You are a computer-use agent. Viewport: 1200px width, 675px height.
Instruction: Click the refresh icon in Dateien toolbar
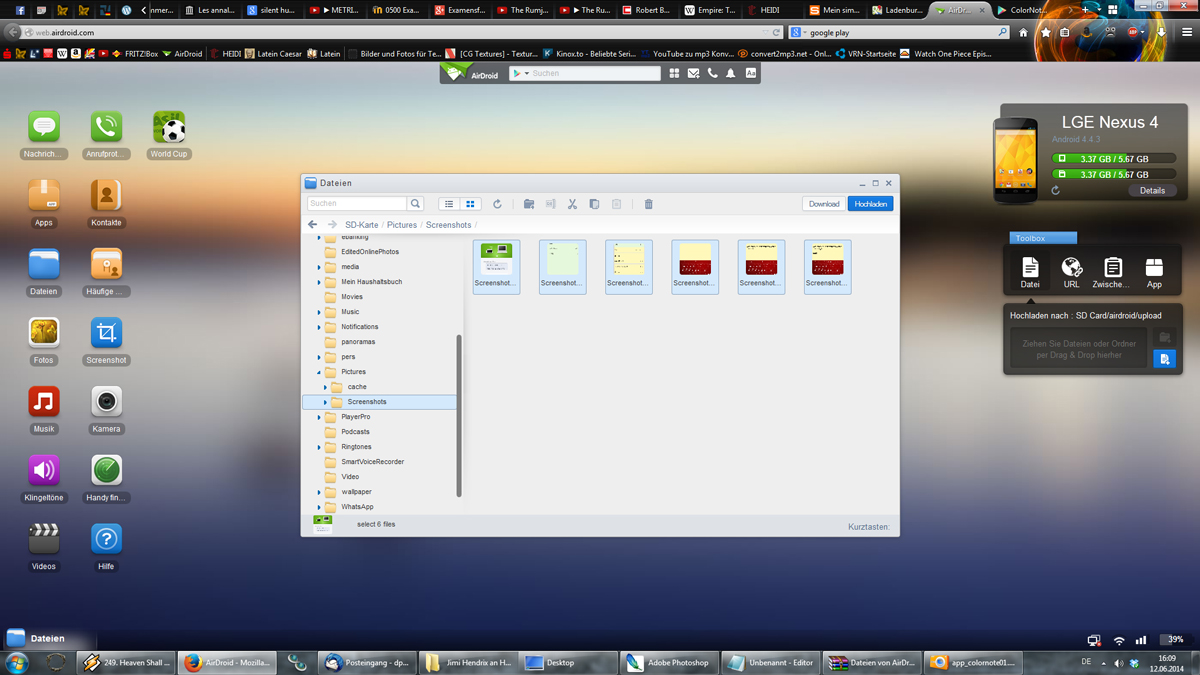(497, 204)
